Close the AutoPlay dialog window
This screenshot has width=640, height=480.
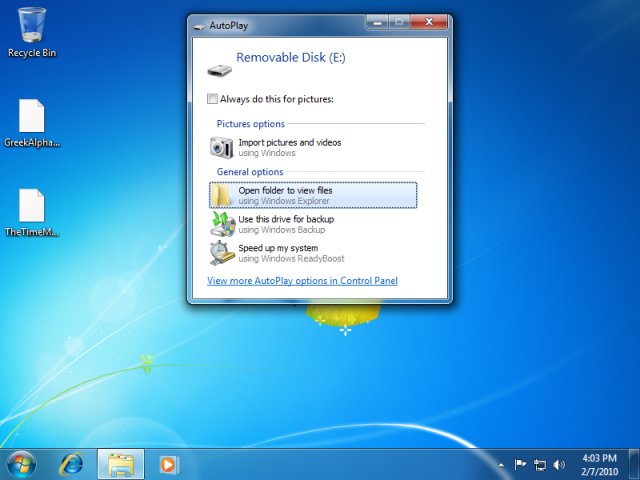coord(430,21)
